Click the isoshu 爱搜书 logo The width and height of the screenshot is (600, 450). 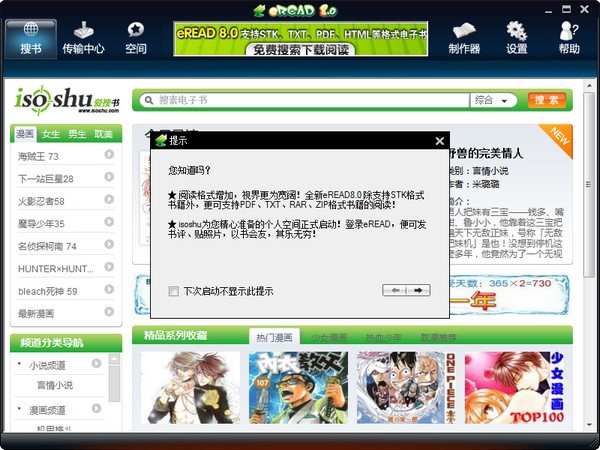click(x=67, y=100)
